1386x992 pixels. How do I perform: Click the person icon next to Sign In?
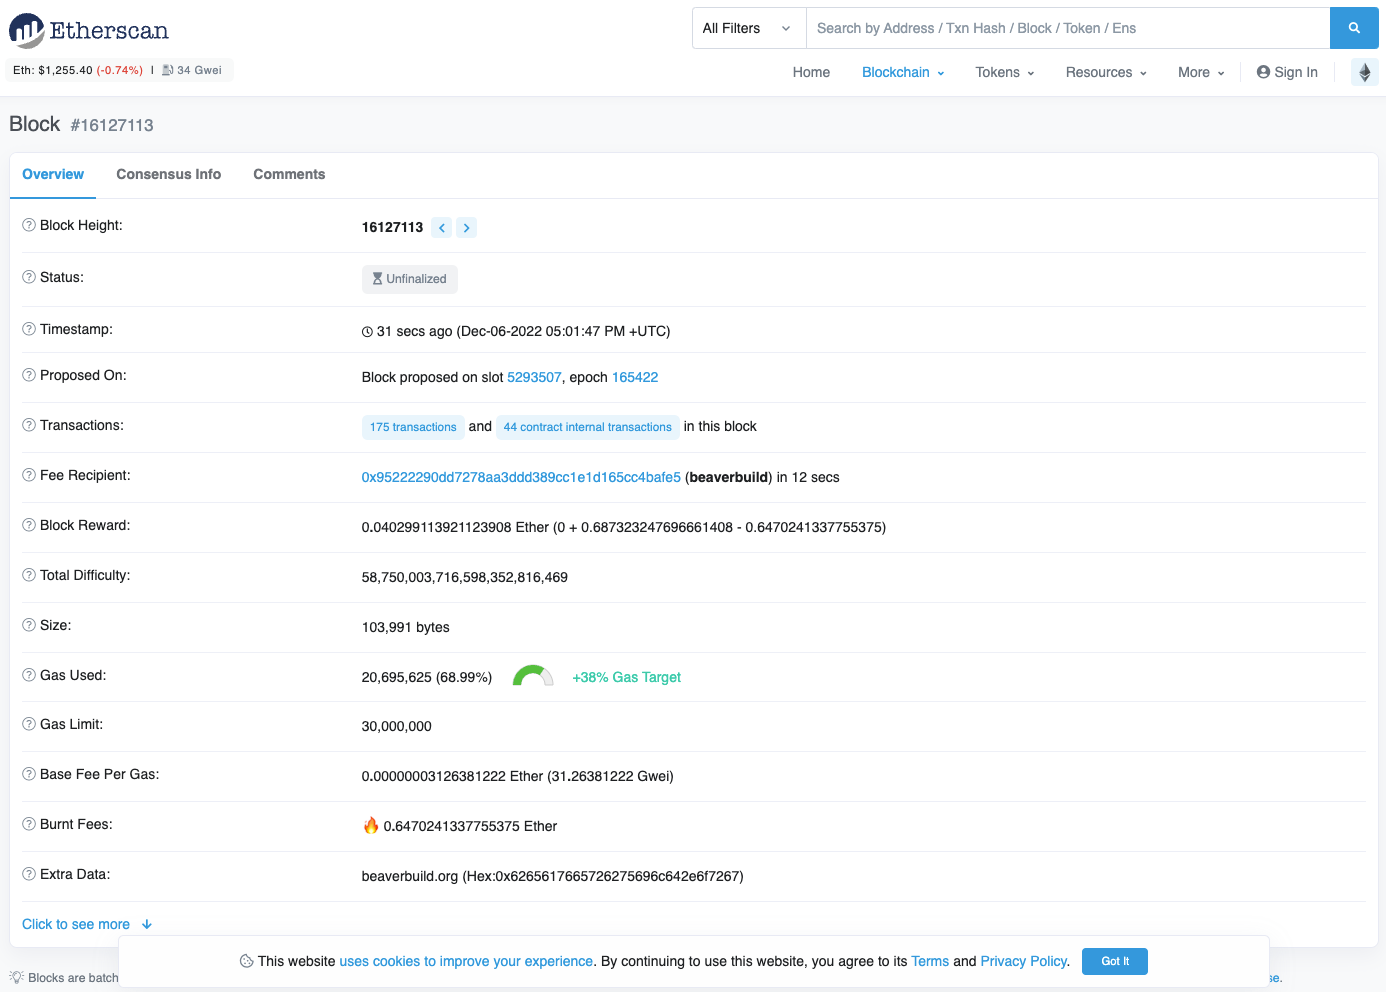pos(1262,72)
